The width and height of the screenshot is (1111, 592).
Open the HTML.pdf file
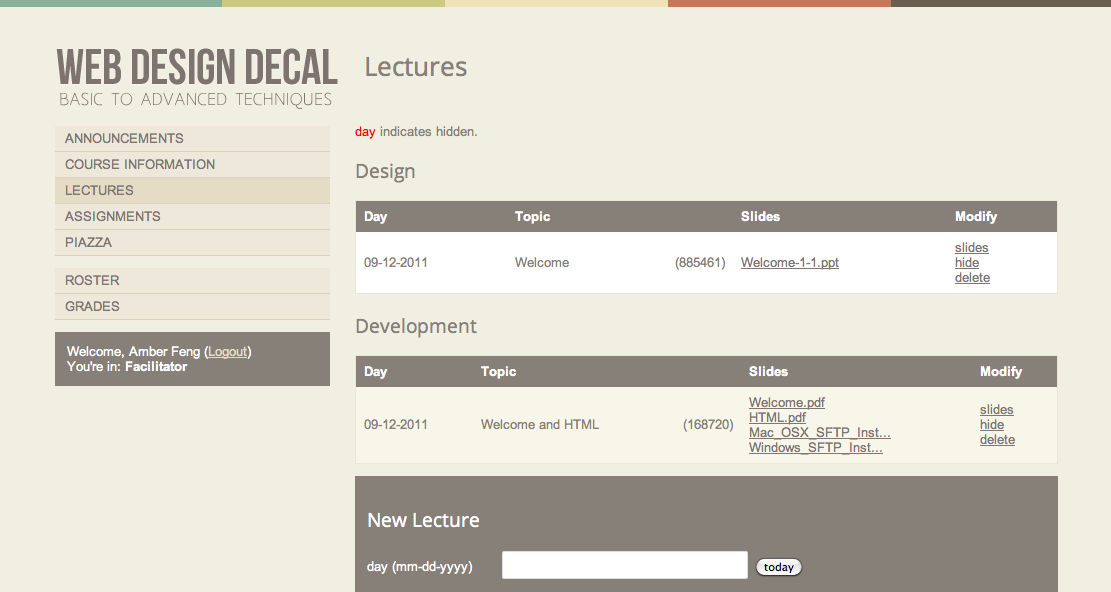(x=777, y=417)
